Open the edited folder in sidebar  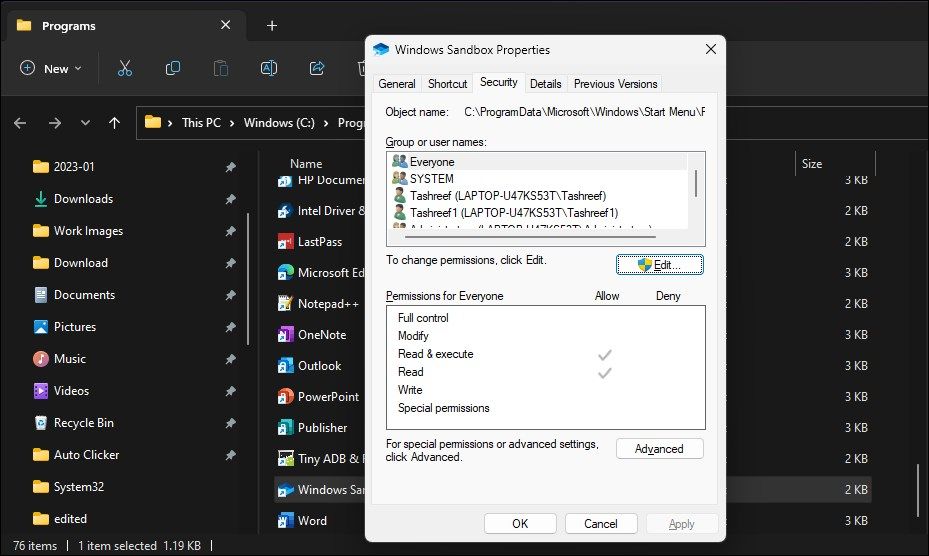70,519
